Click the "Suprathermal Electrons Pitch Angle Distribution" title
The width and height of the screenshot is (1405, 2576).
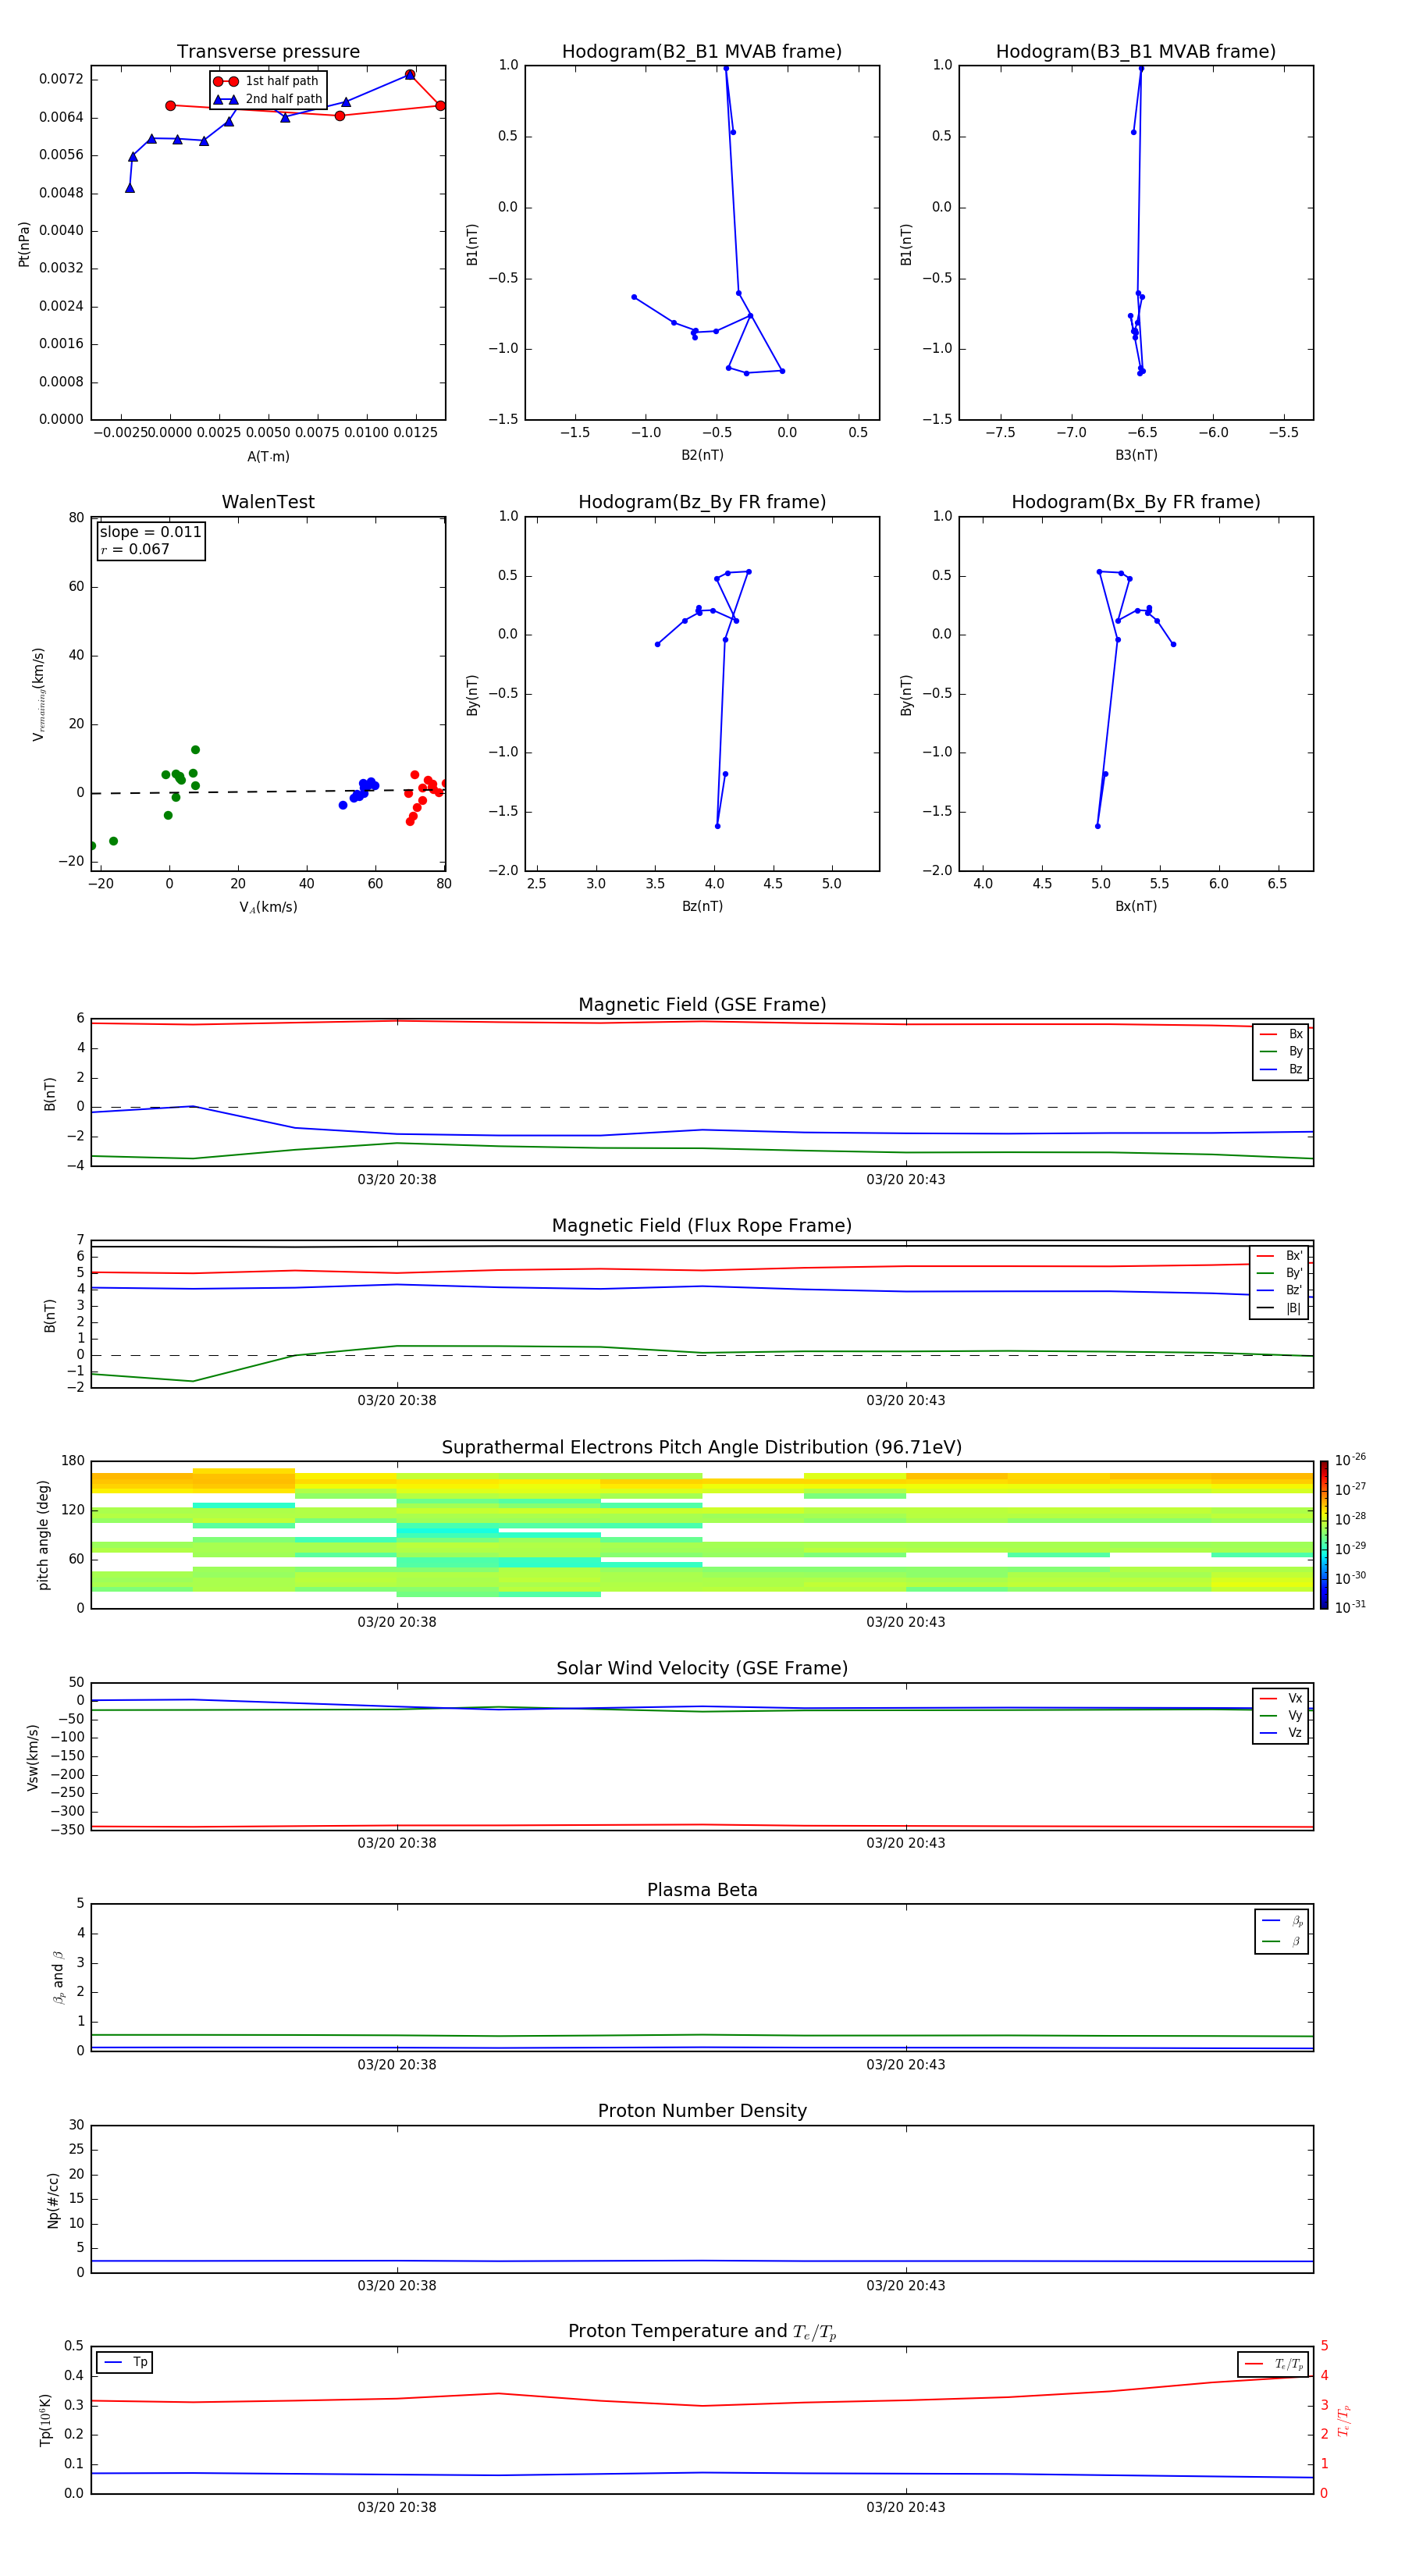702,1448
